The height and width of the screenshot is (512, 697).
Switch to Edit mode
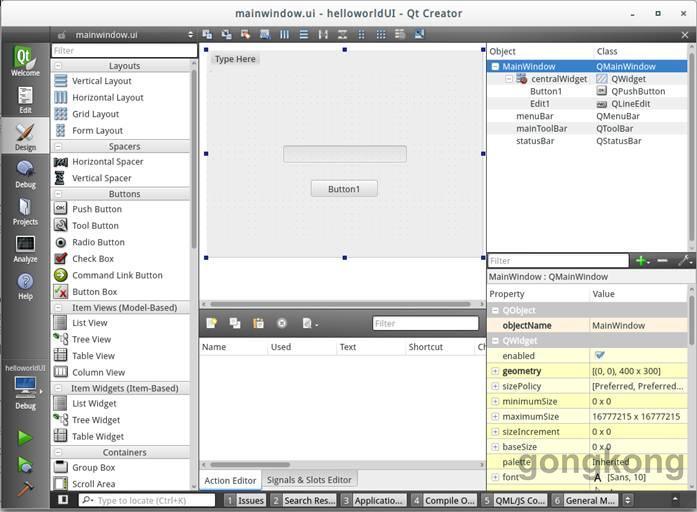(25, 100)
